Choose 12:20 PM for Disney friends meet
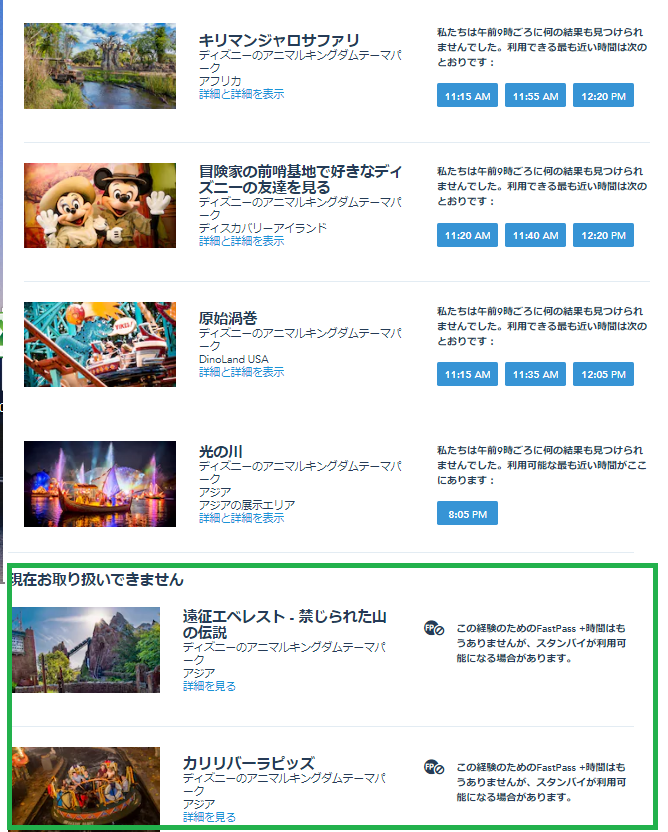This screenshot has width=668, height=832. pyautogui.click(x=603, y=235)
